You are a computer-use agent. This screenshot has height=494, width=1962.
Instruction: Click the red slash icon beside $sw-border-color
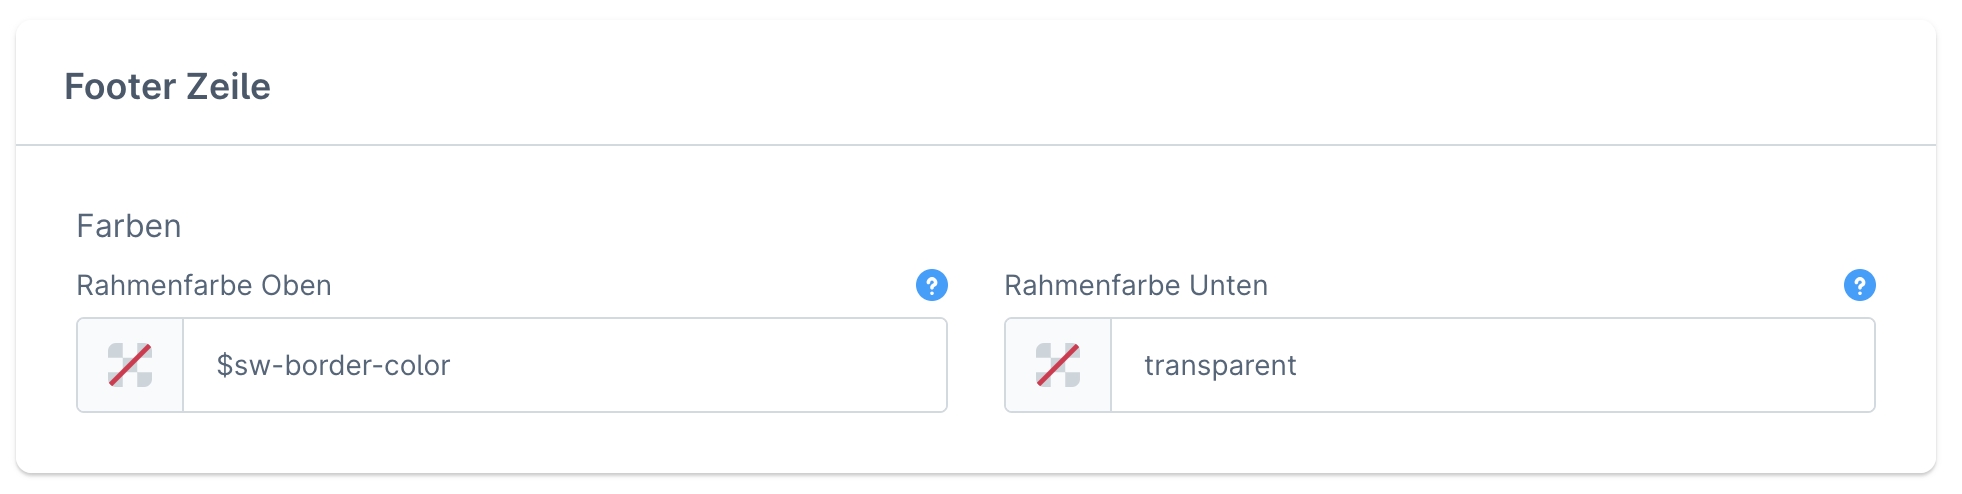click(130, 365)
